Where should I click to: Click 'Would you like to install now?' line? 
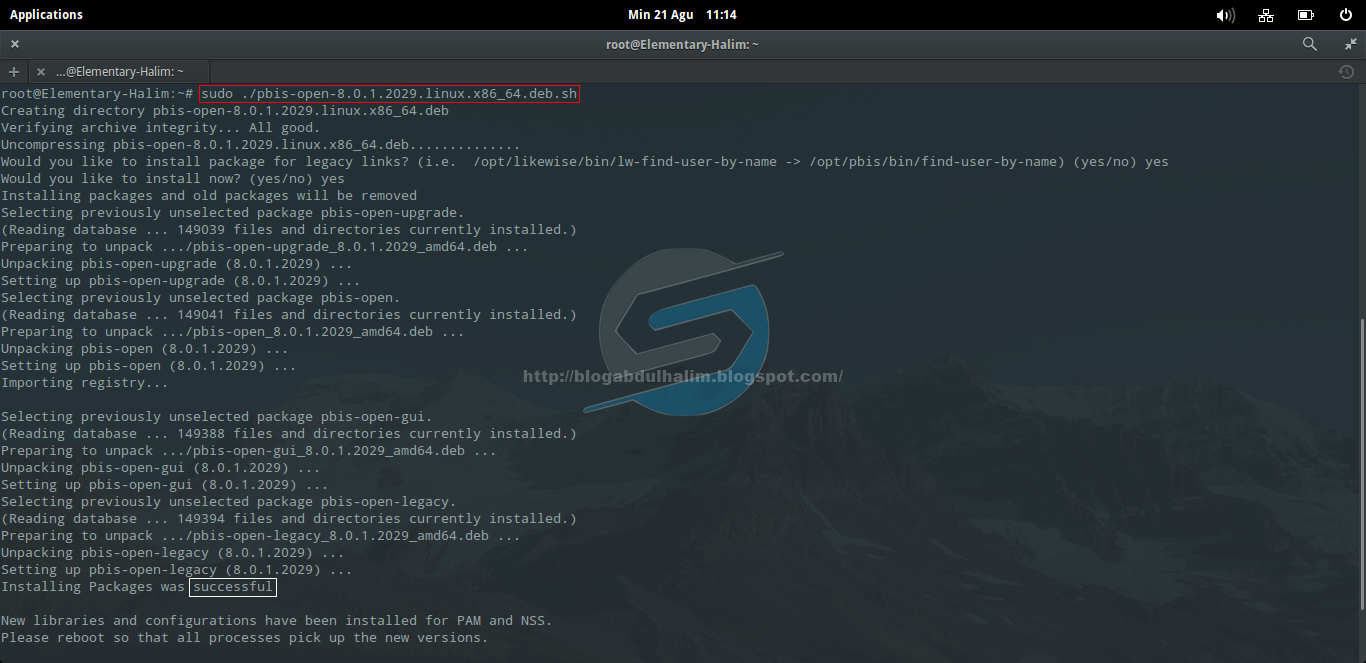point(172,179)
